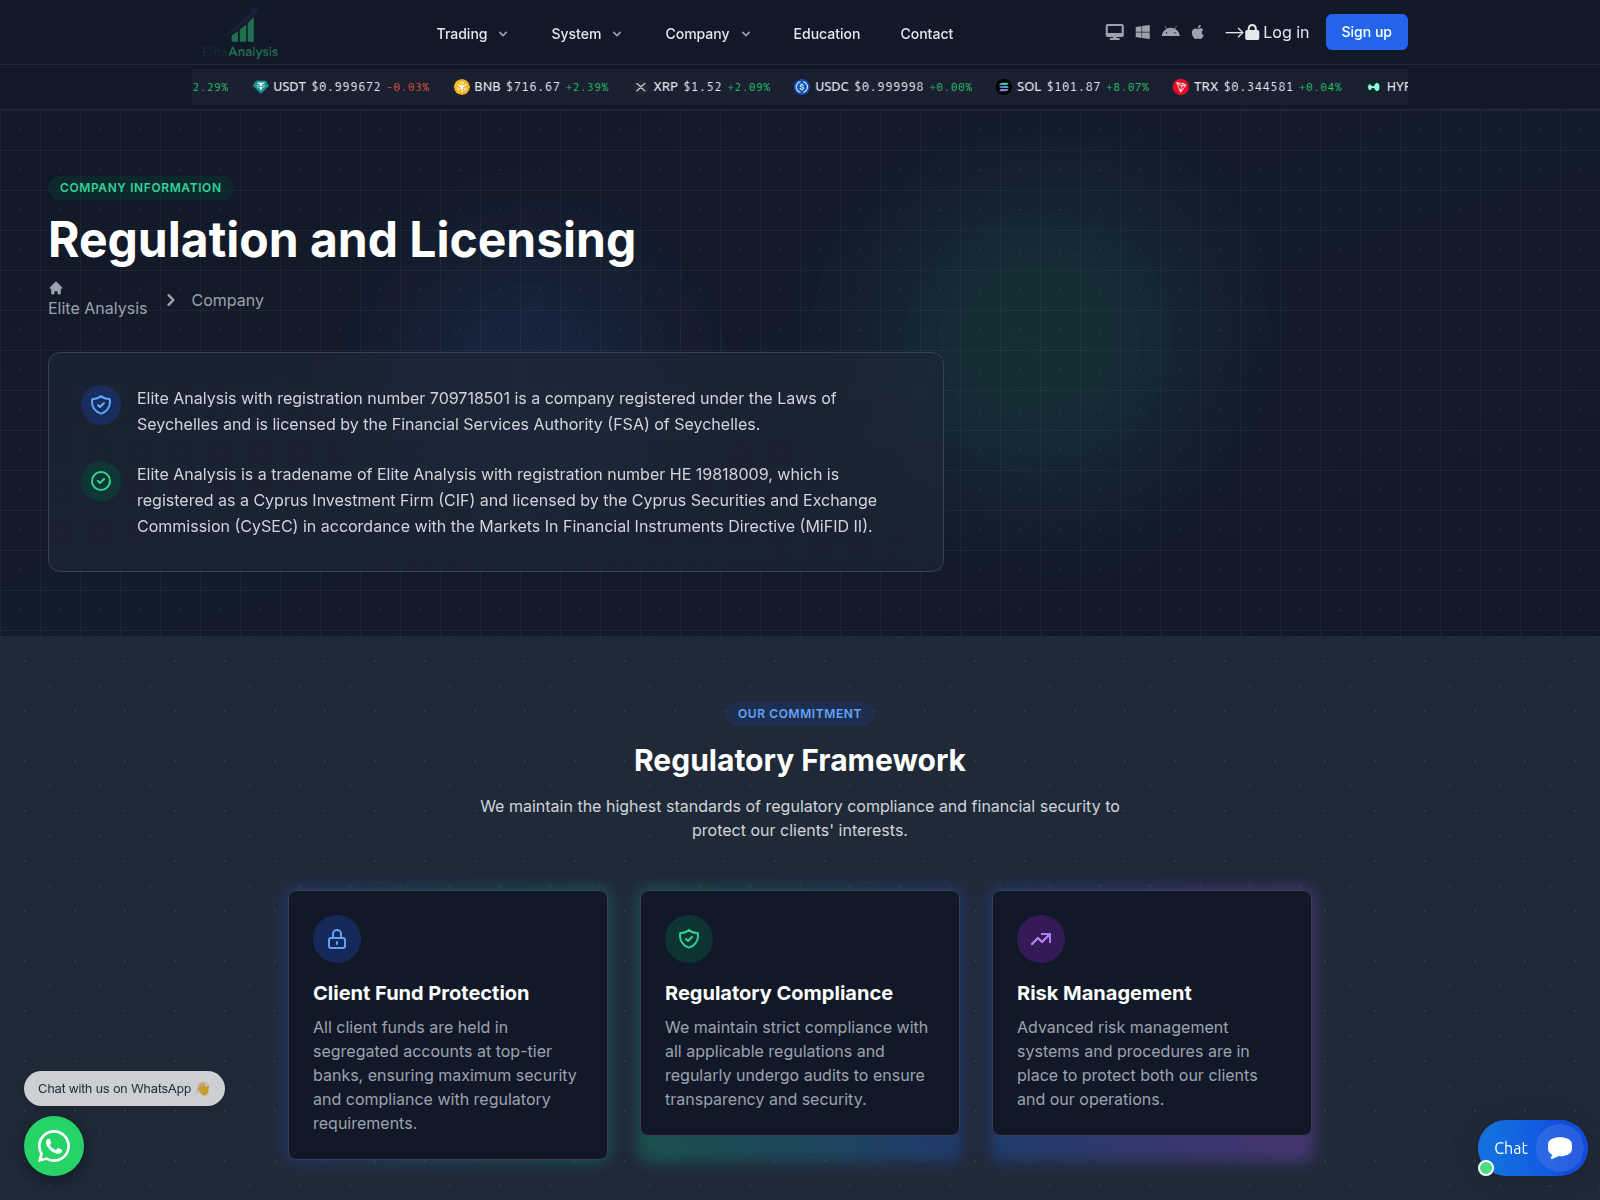This screenshot has width=1600, height=1200.
Task: Click the green check icon beside CySEC statement
Action: (x=101, y=481)
